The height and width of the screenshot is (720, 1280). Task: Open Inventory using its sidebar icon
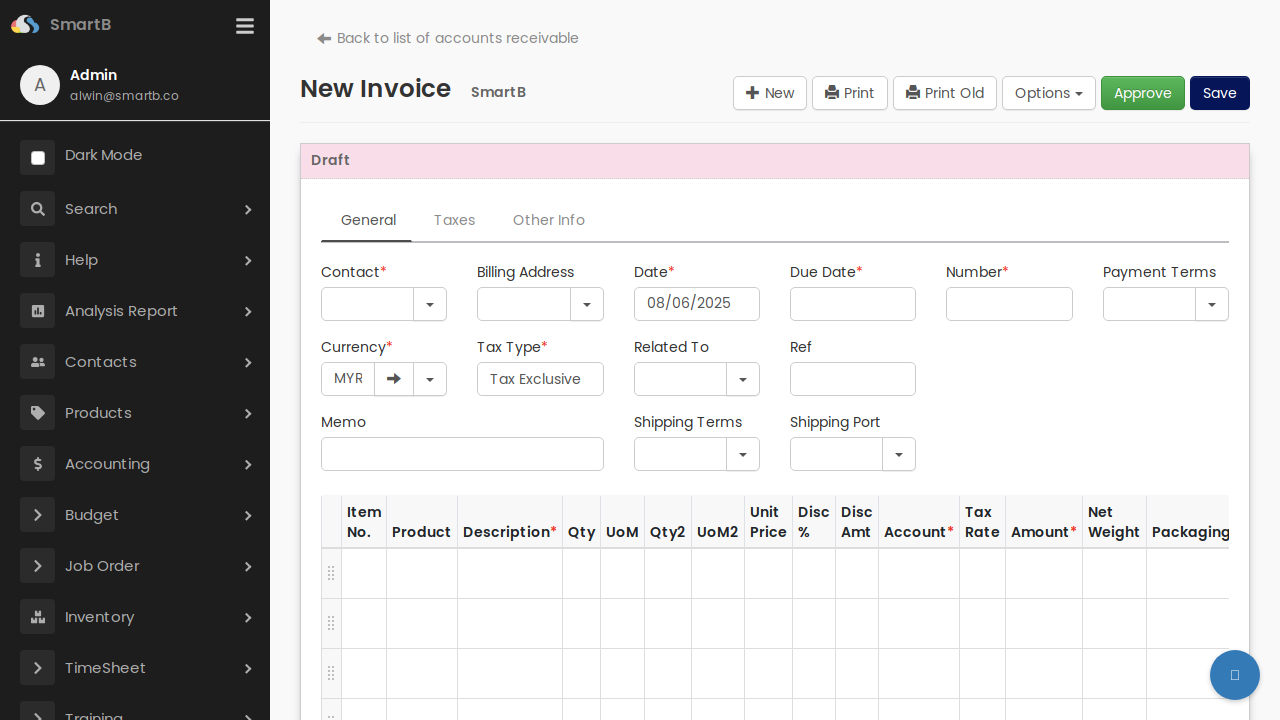coord(37,617)
